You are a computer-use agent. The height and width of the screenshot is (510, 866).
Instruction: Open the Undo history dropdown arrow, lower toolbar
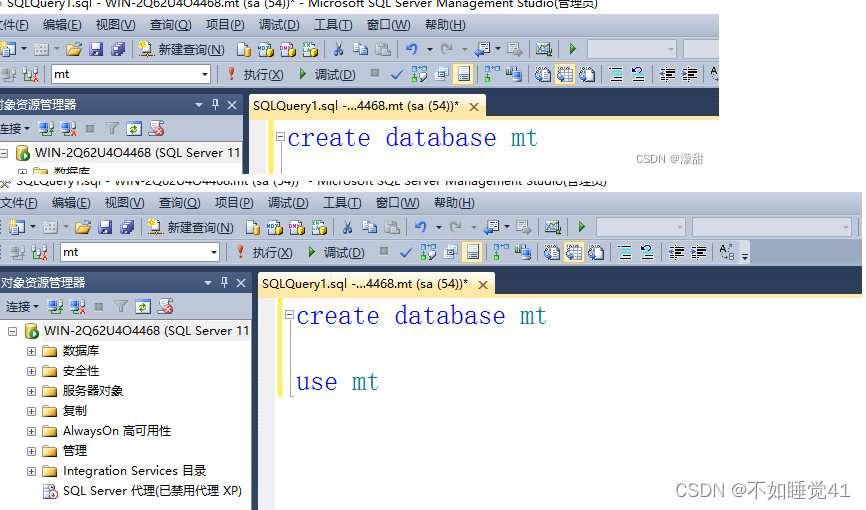tap(439, 227)
